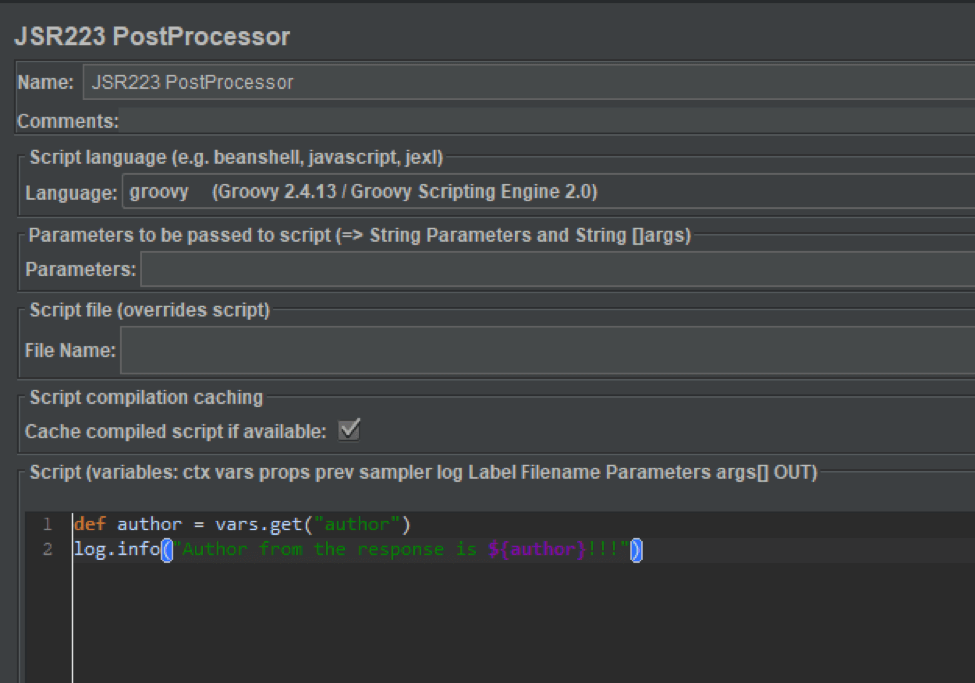
Task: Click highlighted opening parenthesis after log.info
Action: (167, 549)
